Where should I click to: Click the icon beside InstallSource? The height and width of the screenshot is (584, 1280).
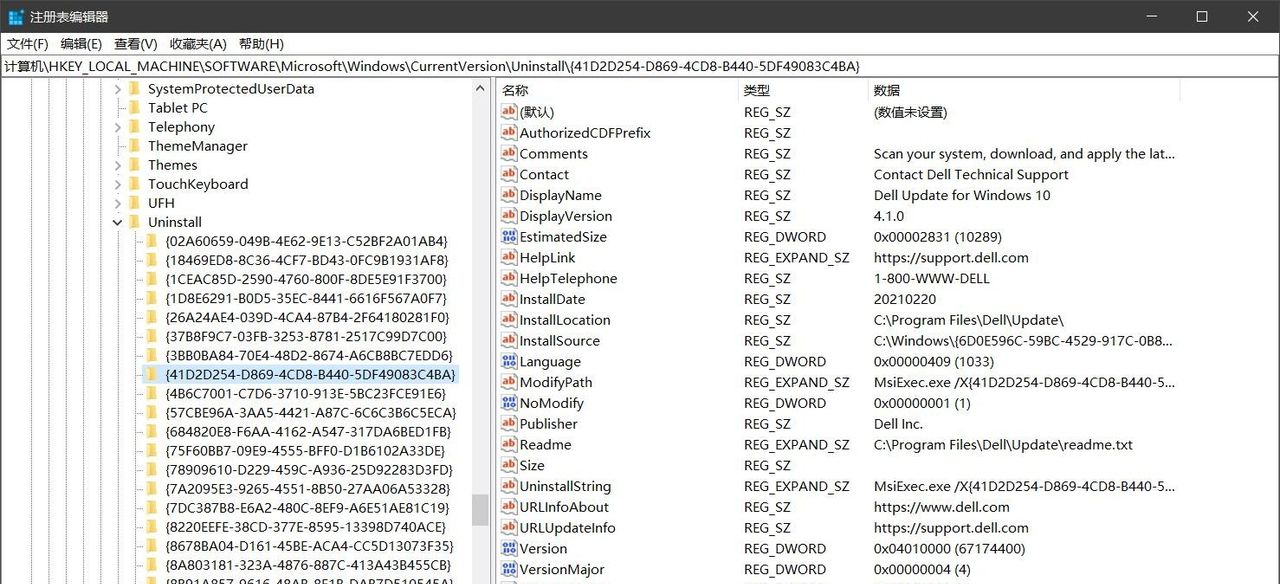509,341
